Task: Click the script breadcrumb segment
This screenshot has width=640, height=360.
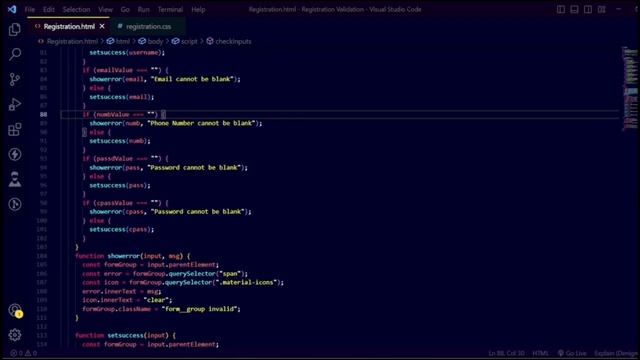Action: point(189,41)
